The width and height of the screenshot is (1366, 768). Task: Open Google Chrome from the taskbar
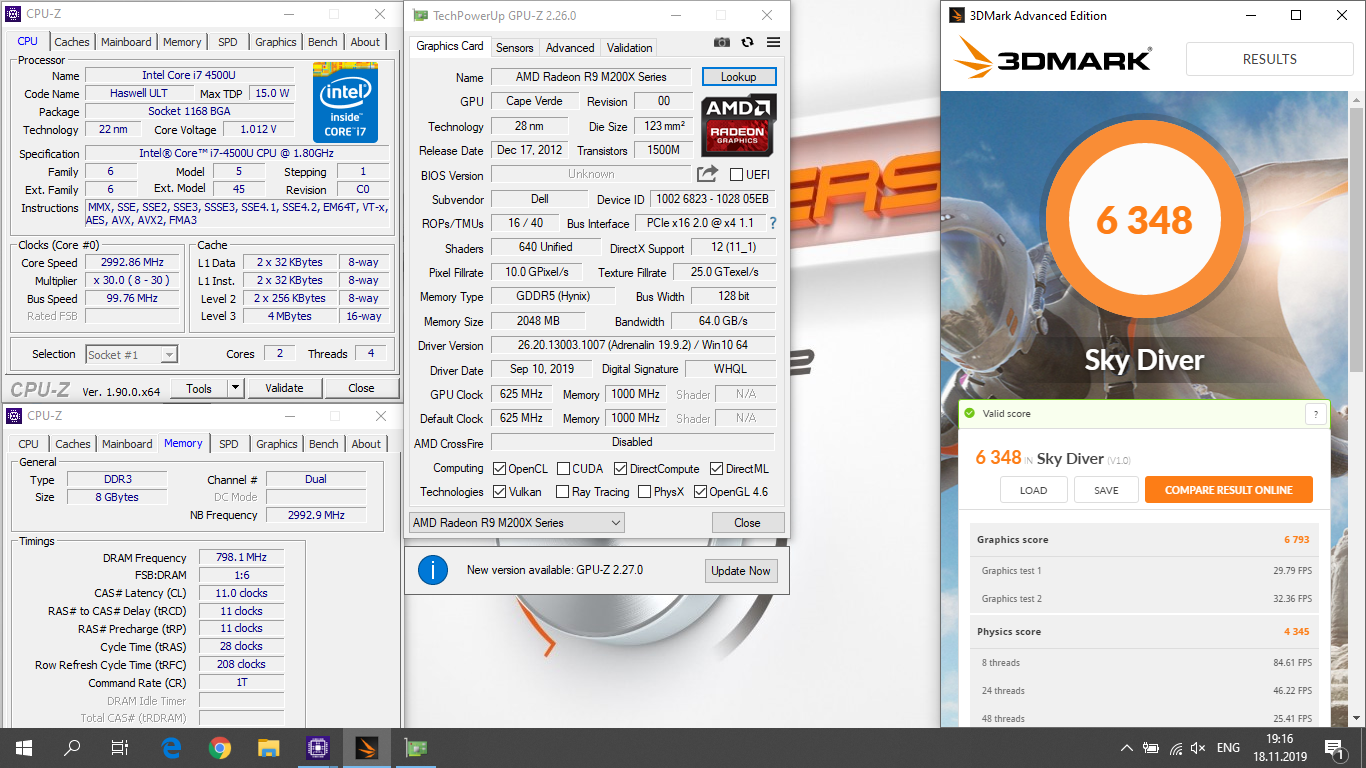220,747
